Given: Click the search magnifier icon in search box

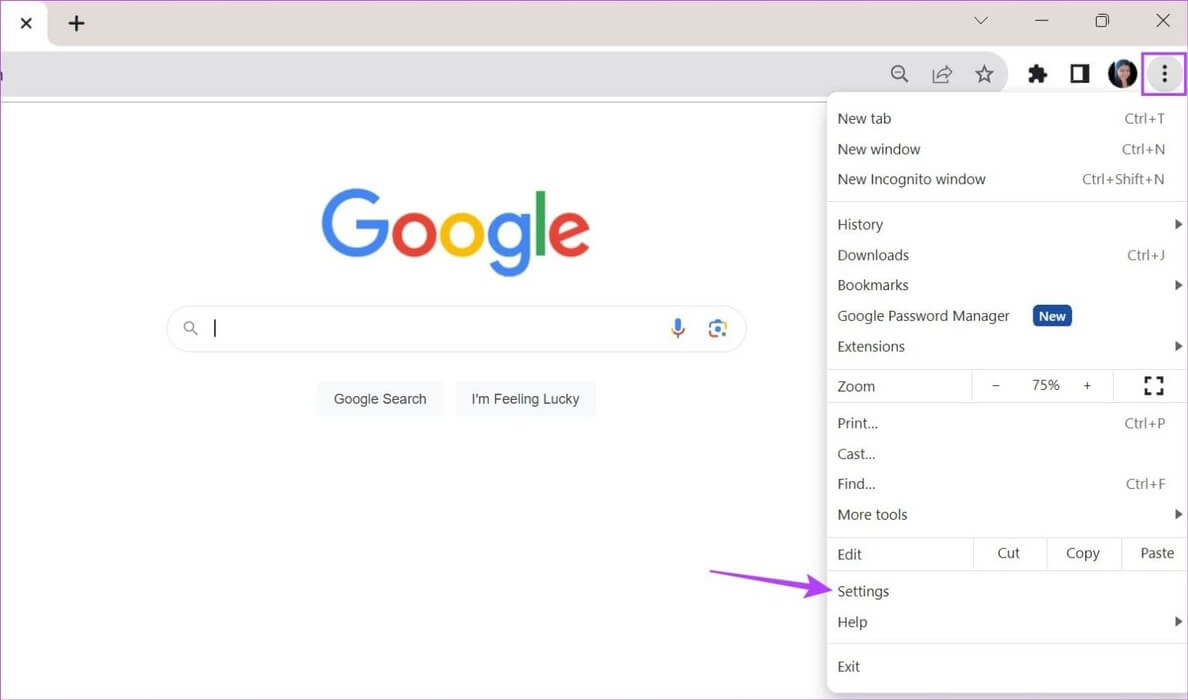Looking at the screenshot, I should click(x=191, y=328).
